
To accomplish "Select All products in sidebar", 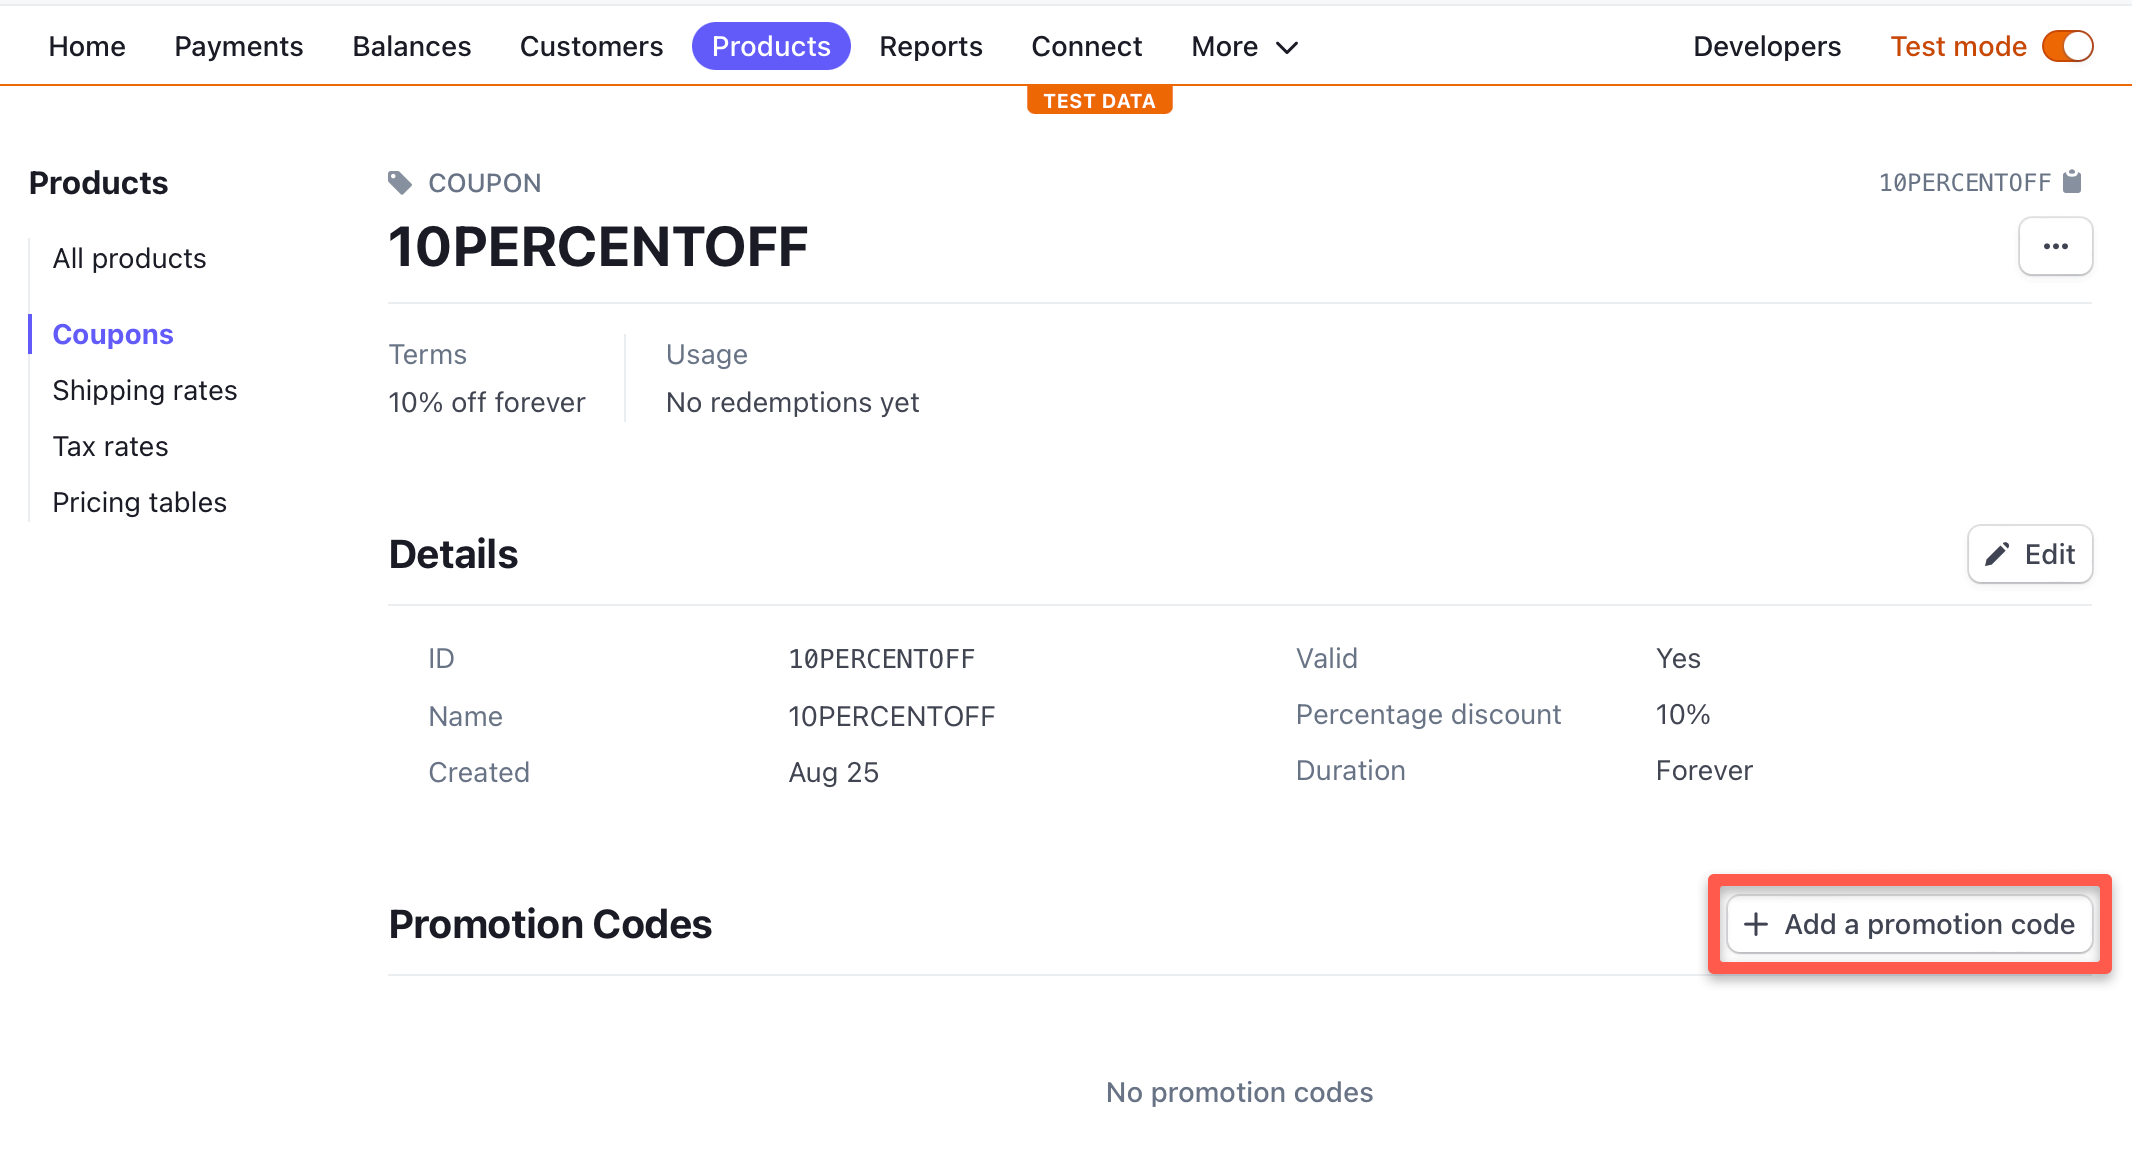I will [x=129, y=258].
